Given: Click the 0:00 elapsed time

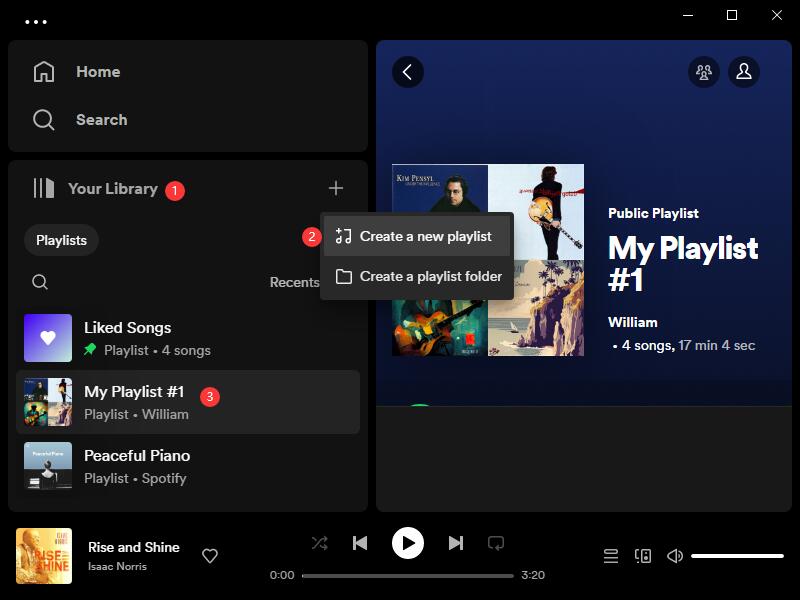Looking at the screenshot, I should pyautogui.click(x=282, y=576).
